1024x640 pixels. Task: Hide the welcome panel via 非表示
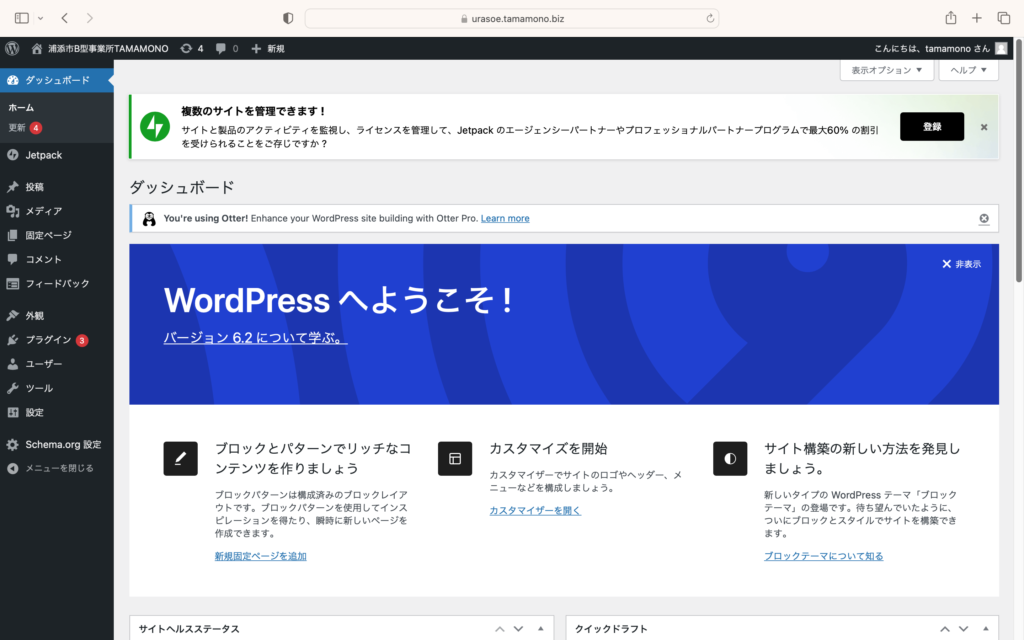(x=961, y=264)
